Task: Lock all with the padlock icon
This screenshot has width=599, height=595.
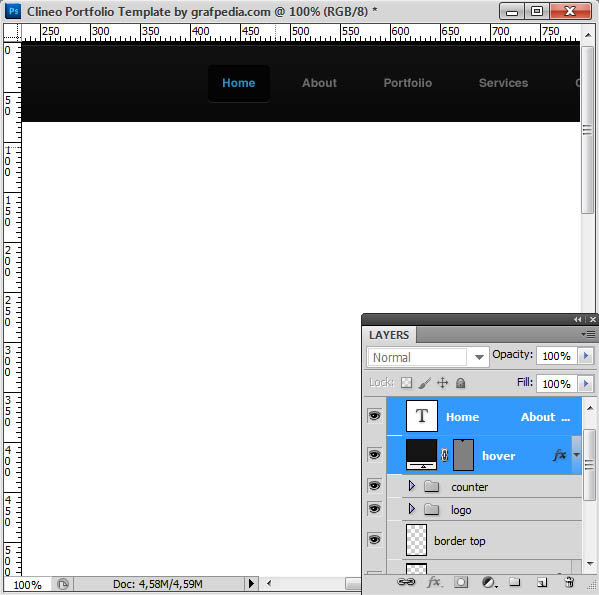Action: click(x=460, y=383)
